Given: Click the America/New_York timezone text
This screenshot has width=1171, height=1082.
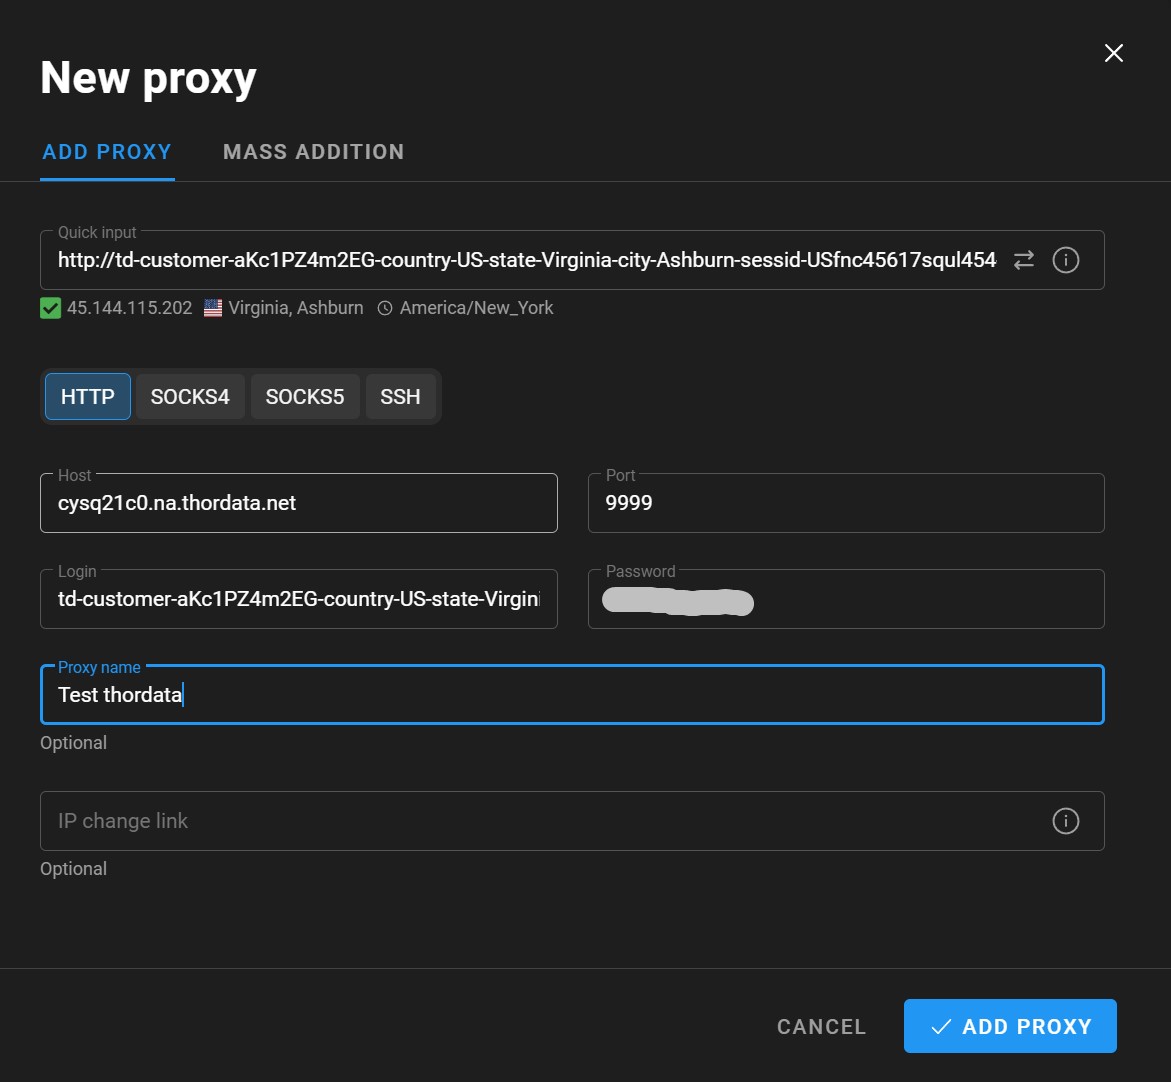Looking at the screenshot, I should pos(476,308).
